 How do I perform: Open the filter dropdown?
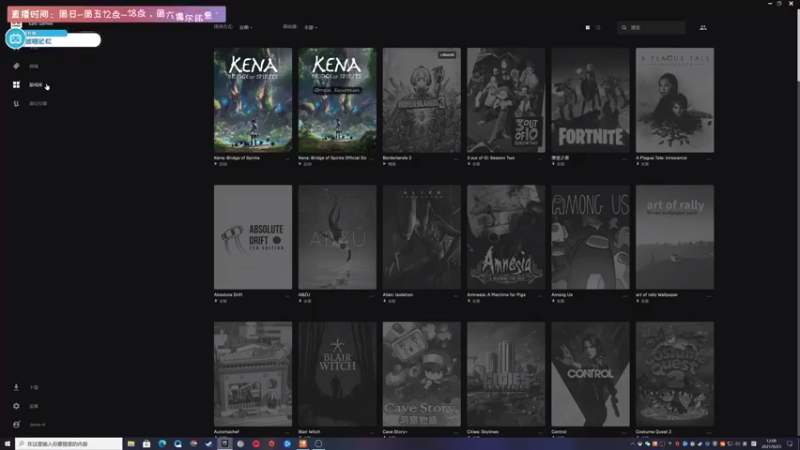click(x=311, y=28)
